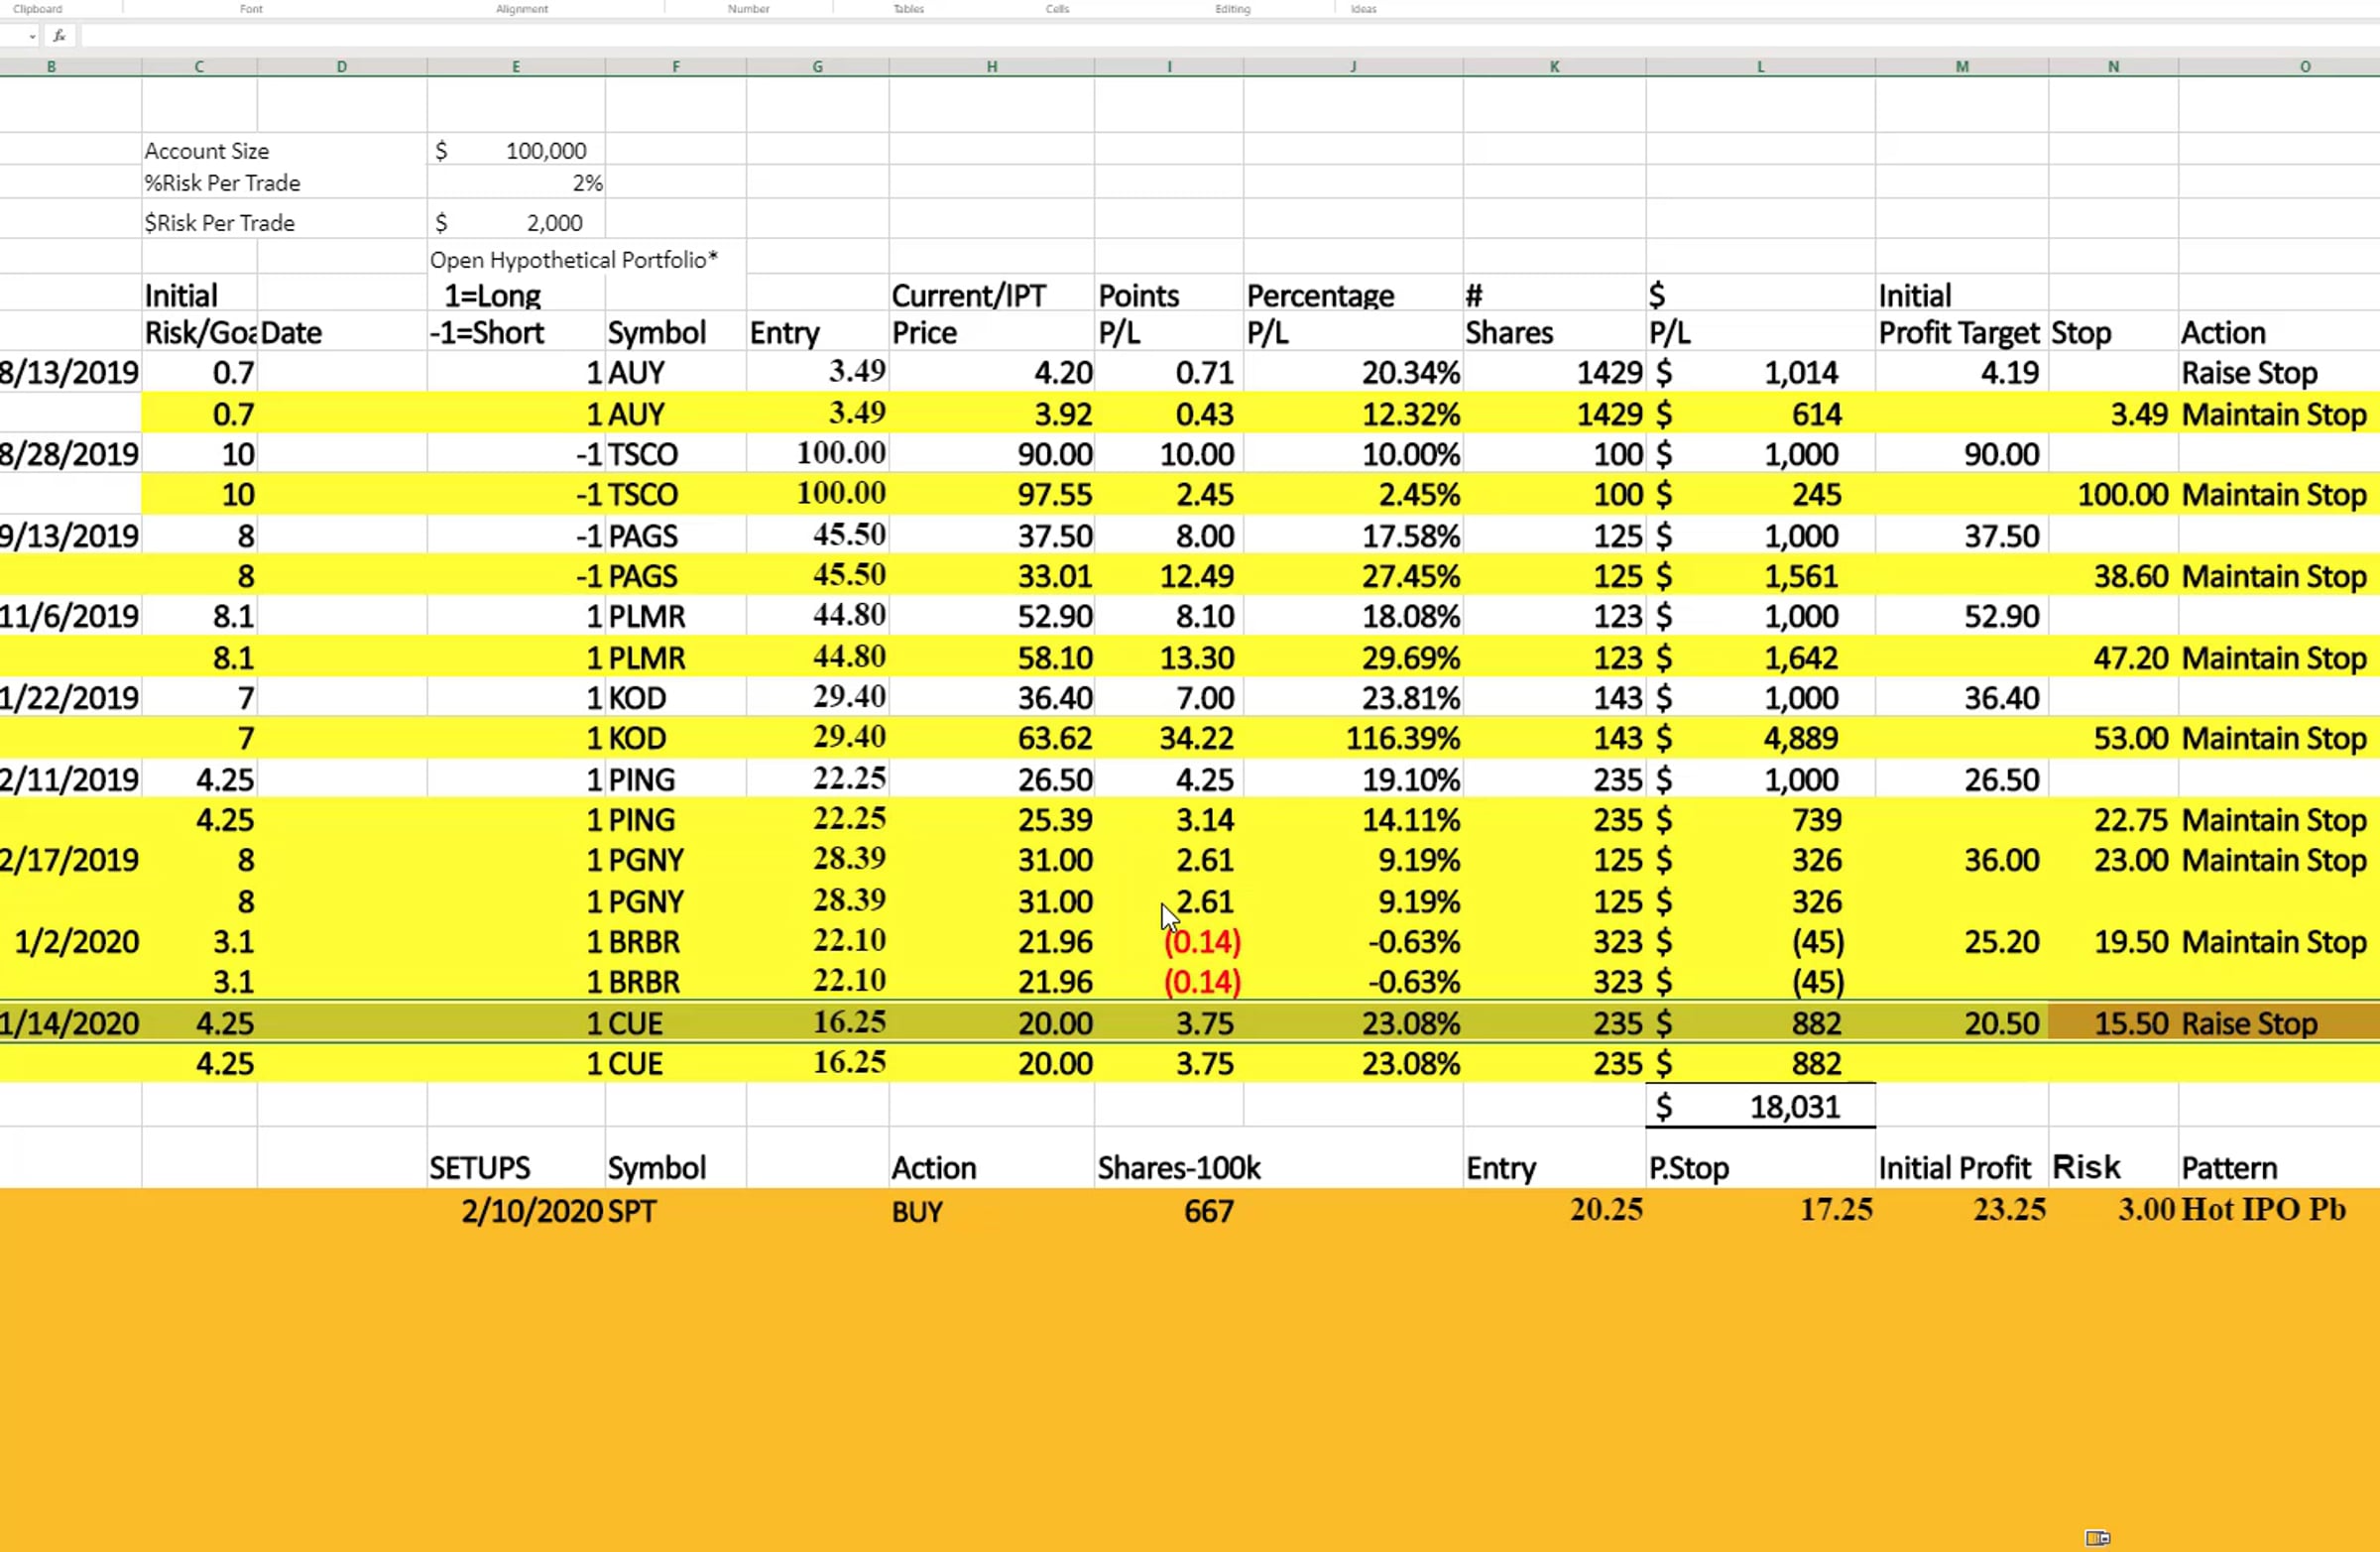
Task: Click into the formula bar field
Action: pos(1228,36)
